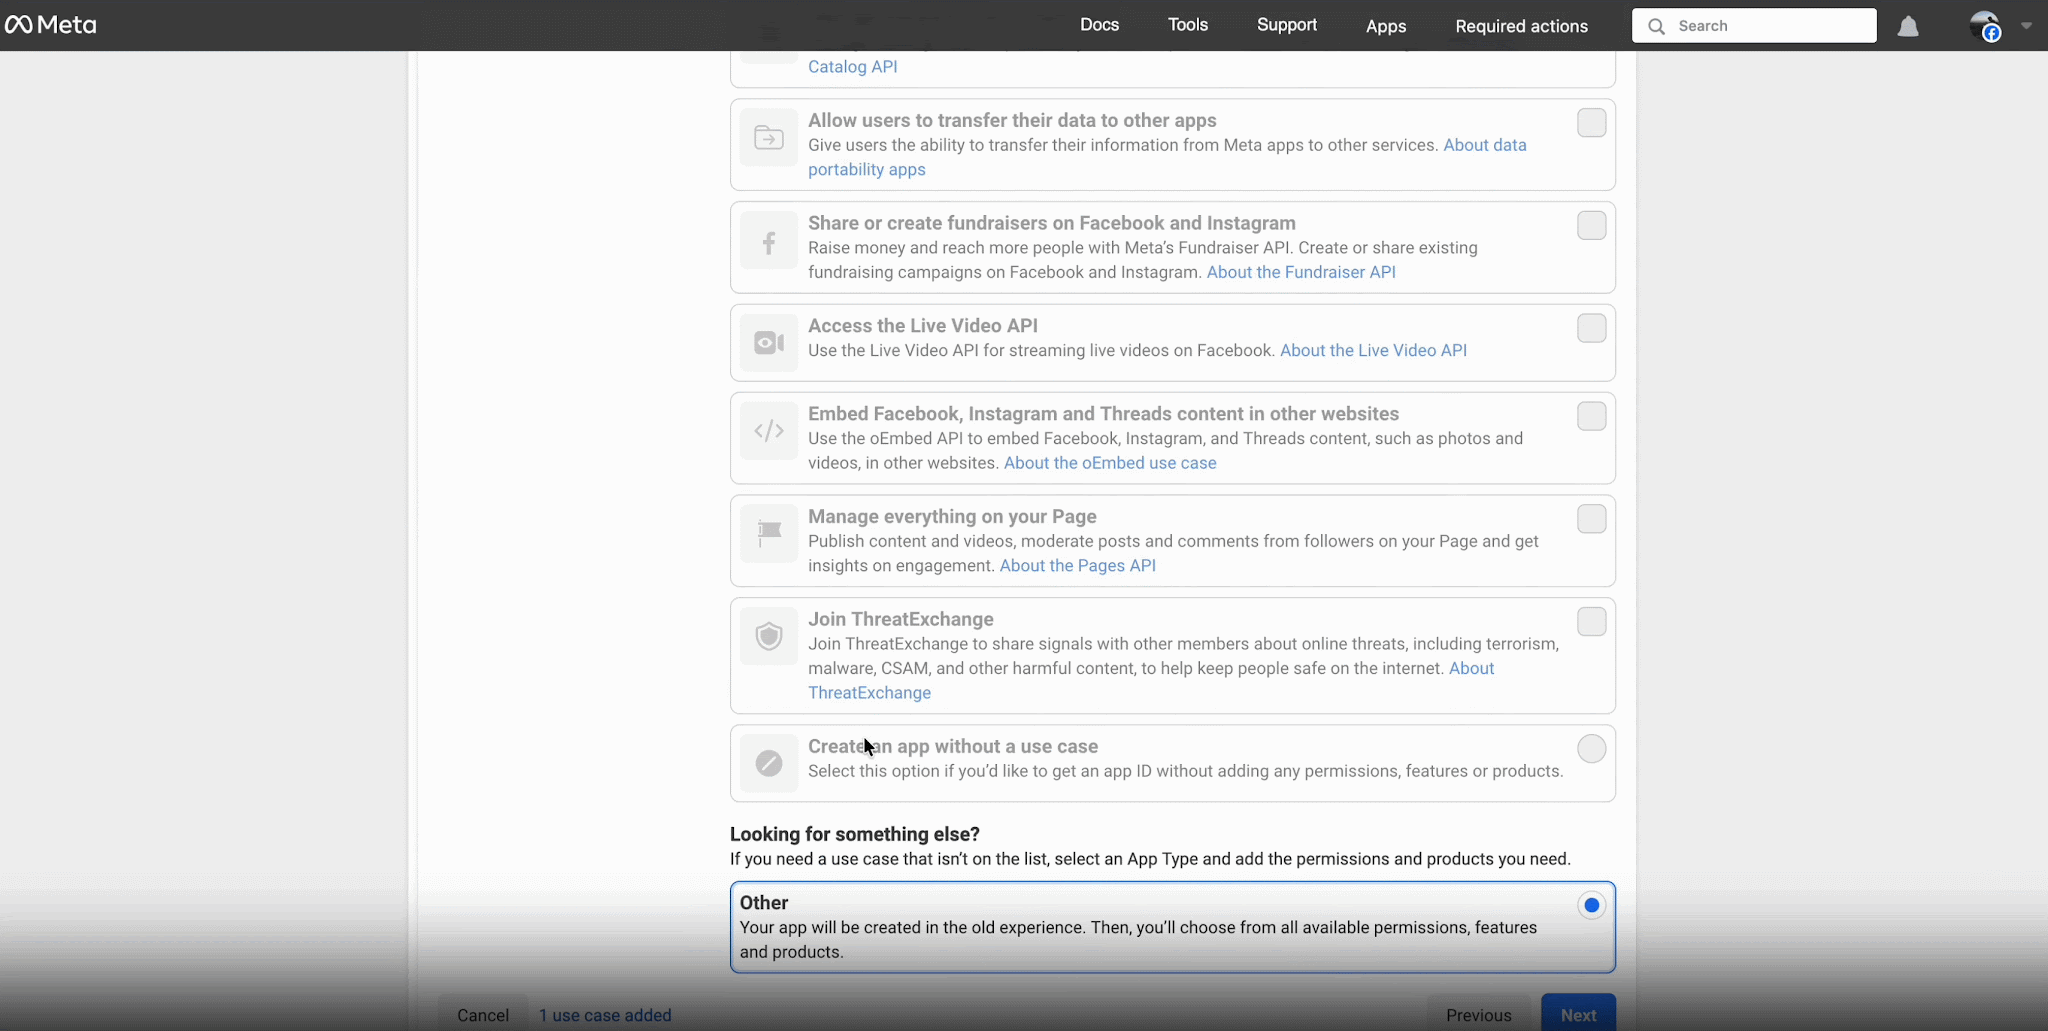Click the Meta logo
This screenshot has width=2048, height=1031.
click(x=51, y=25)
